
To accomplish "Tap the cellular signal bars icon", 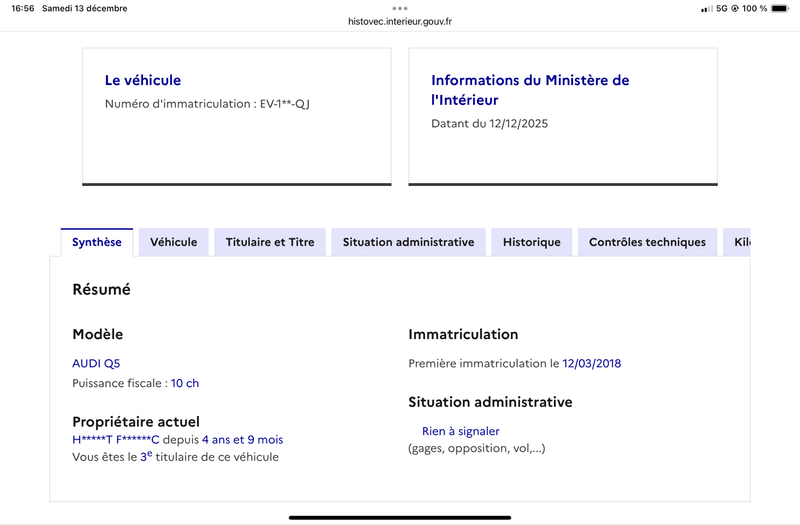I will pos(707,9).
